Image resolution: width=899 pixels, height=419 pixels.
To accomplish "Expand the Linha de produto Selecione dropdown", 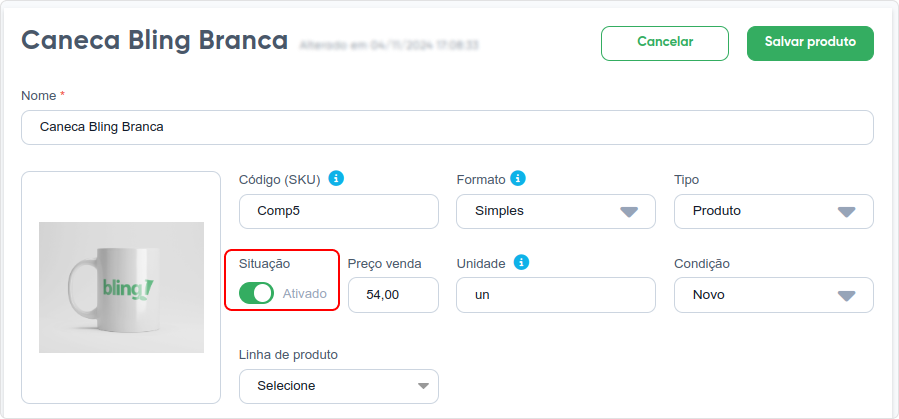I will tap(338, 386).
